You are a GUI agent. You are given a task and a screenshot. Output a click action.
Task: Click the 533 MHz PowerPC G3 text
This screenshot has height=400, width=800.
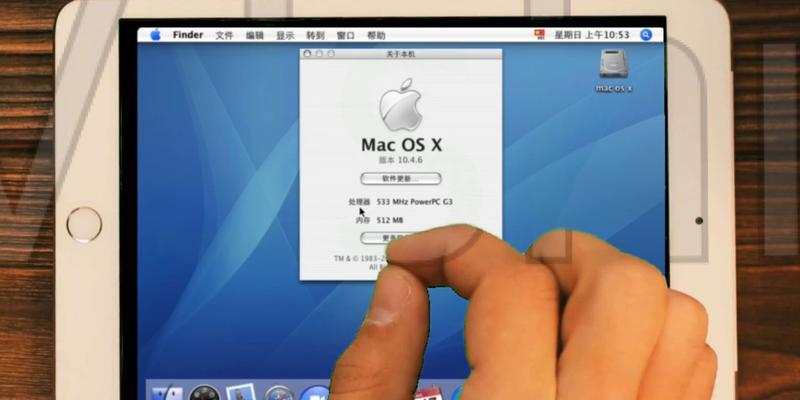414,202
